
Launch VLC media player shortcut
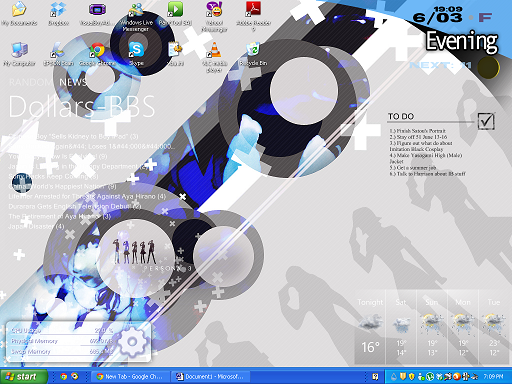coord(214,57)
